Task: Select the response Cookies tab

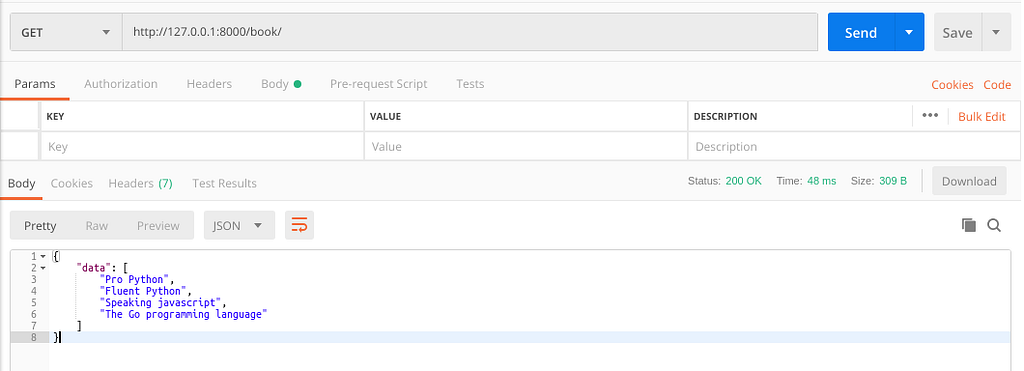Action: 72,184
